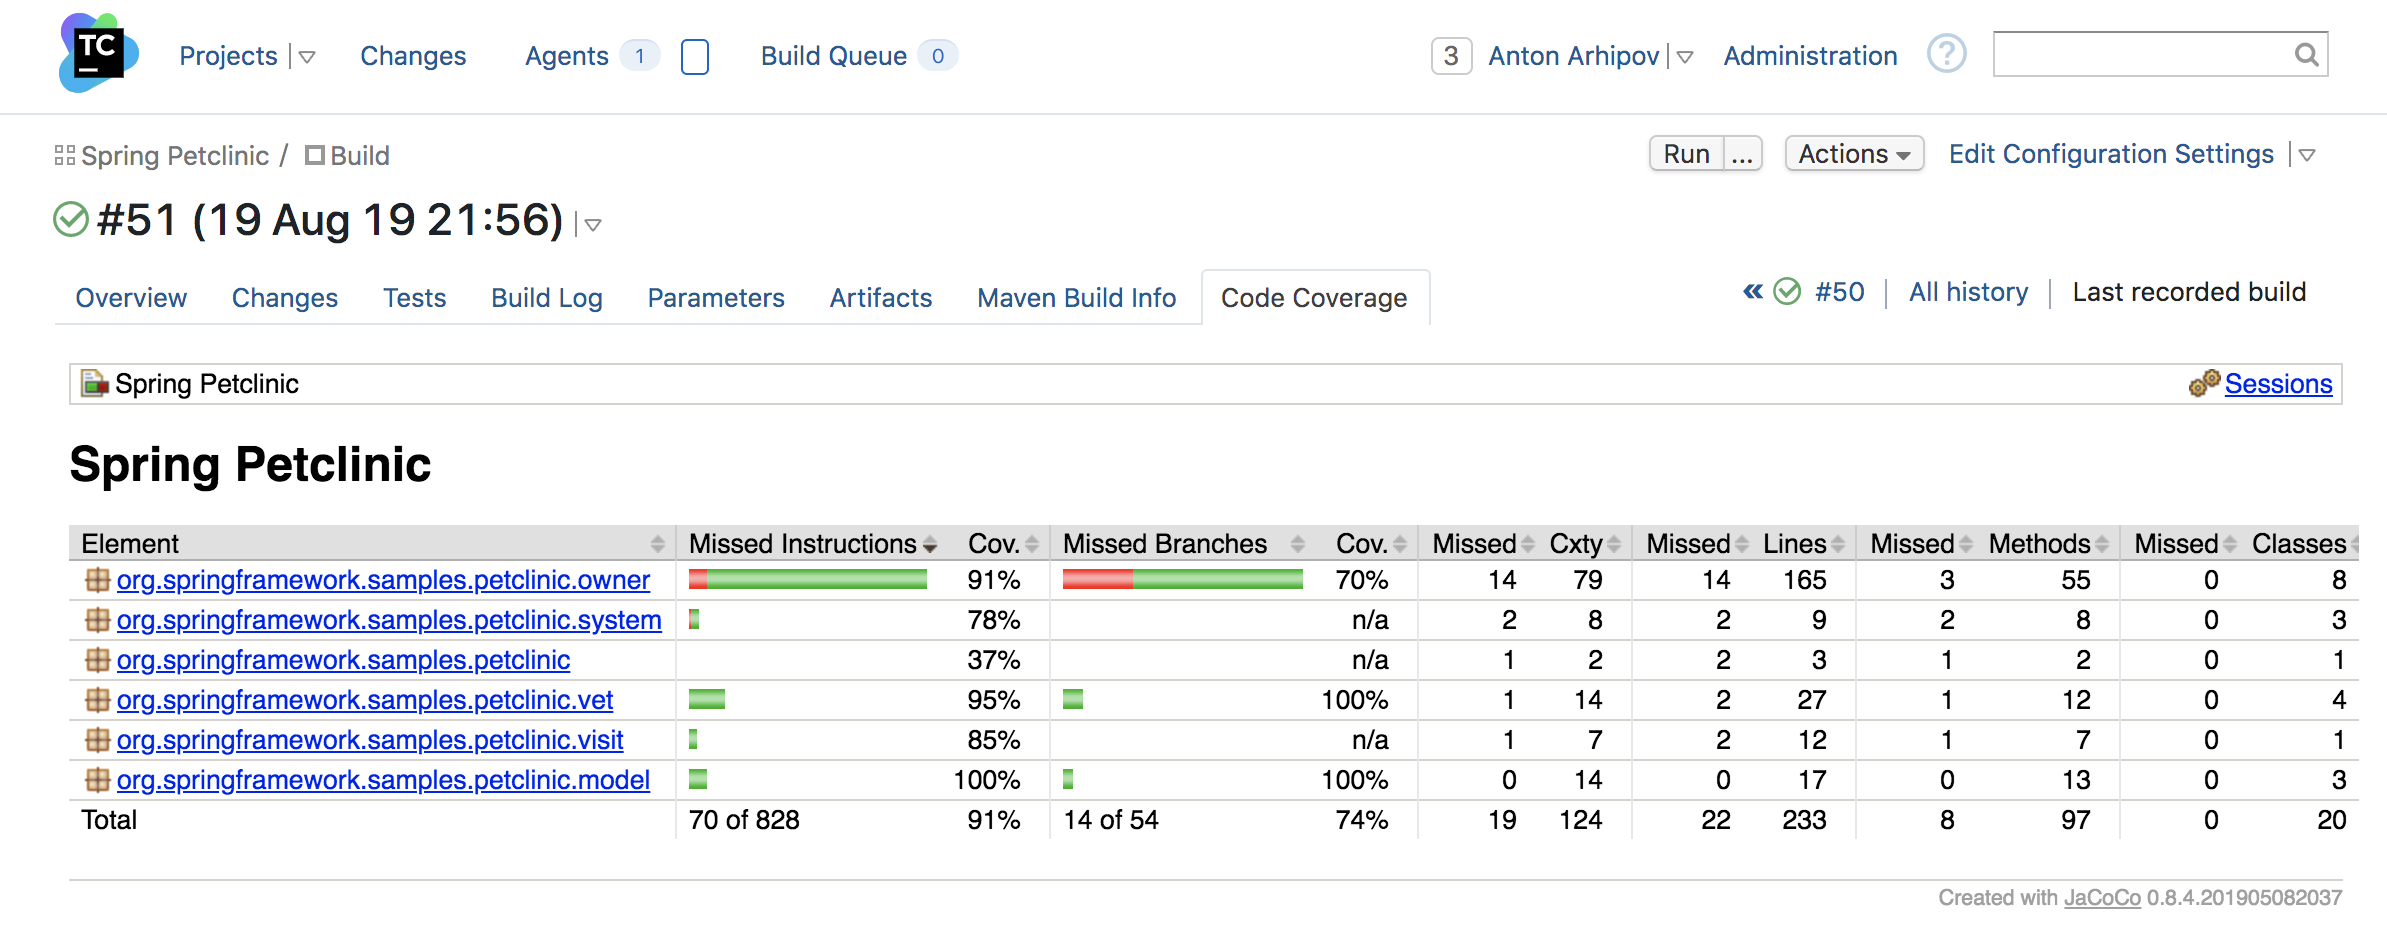The height and width of the screenshot is (940, 2387).
Task: Open the Overview tab
Action: (x=131, y=298)
